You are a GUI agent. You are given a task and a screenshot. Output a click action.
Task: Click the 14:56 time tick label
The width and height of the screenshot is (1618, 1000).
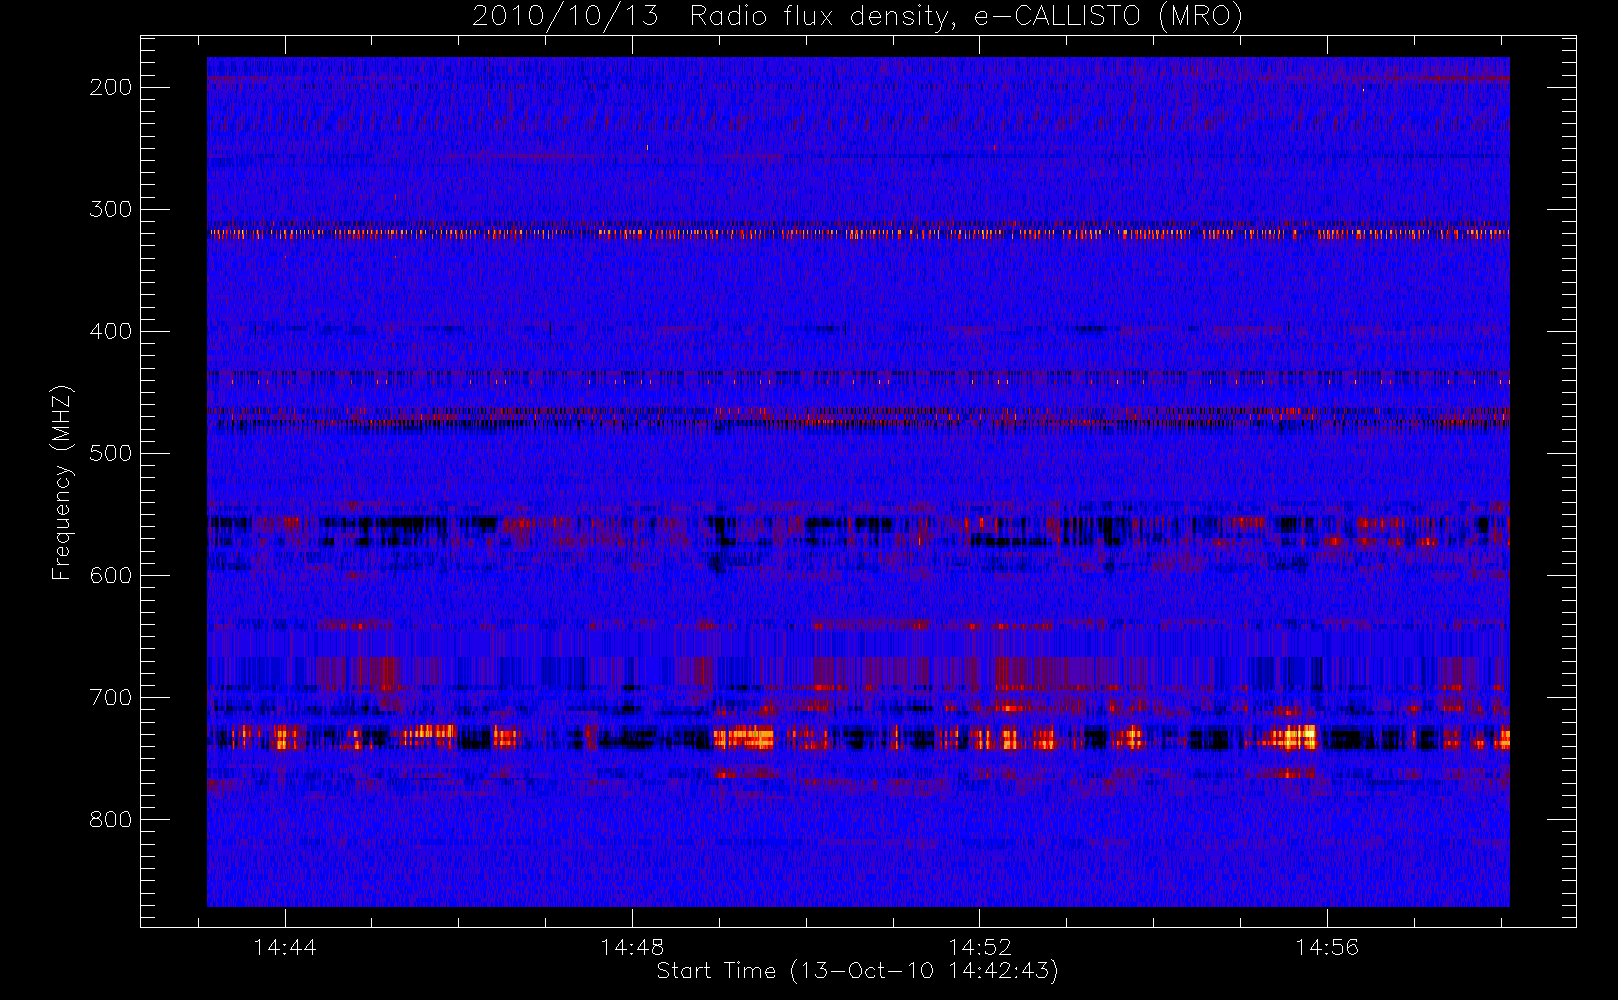tap(1327, 947)
